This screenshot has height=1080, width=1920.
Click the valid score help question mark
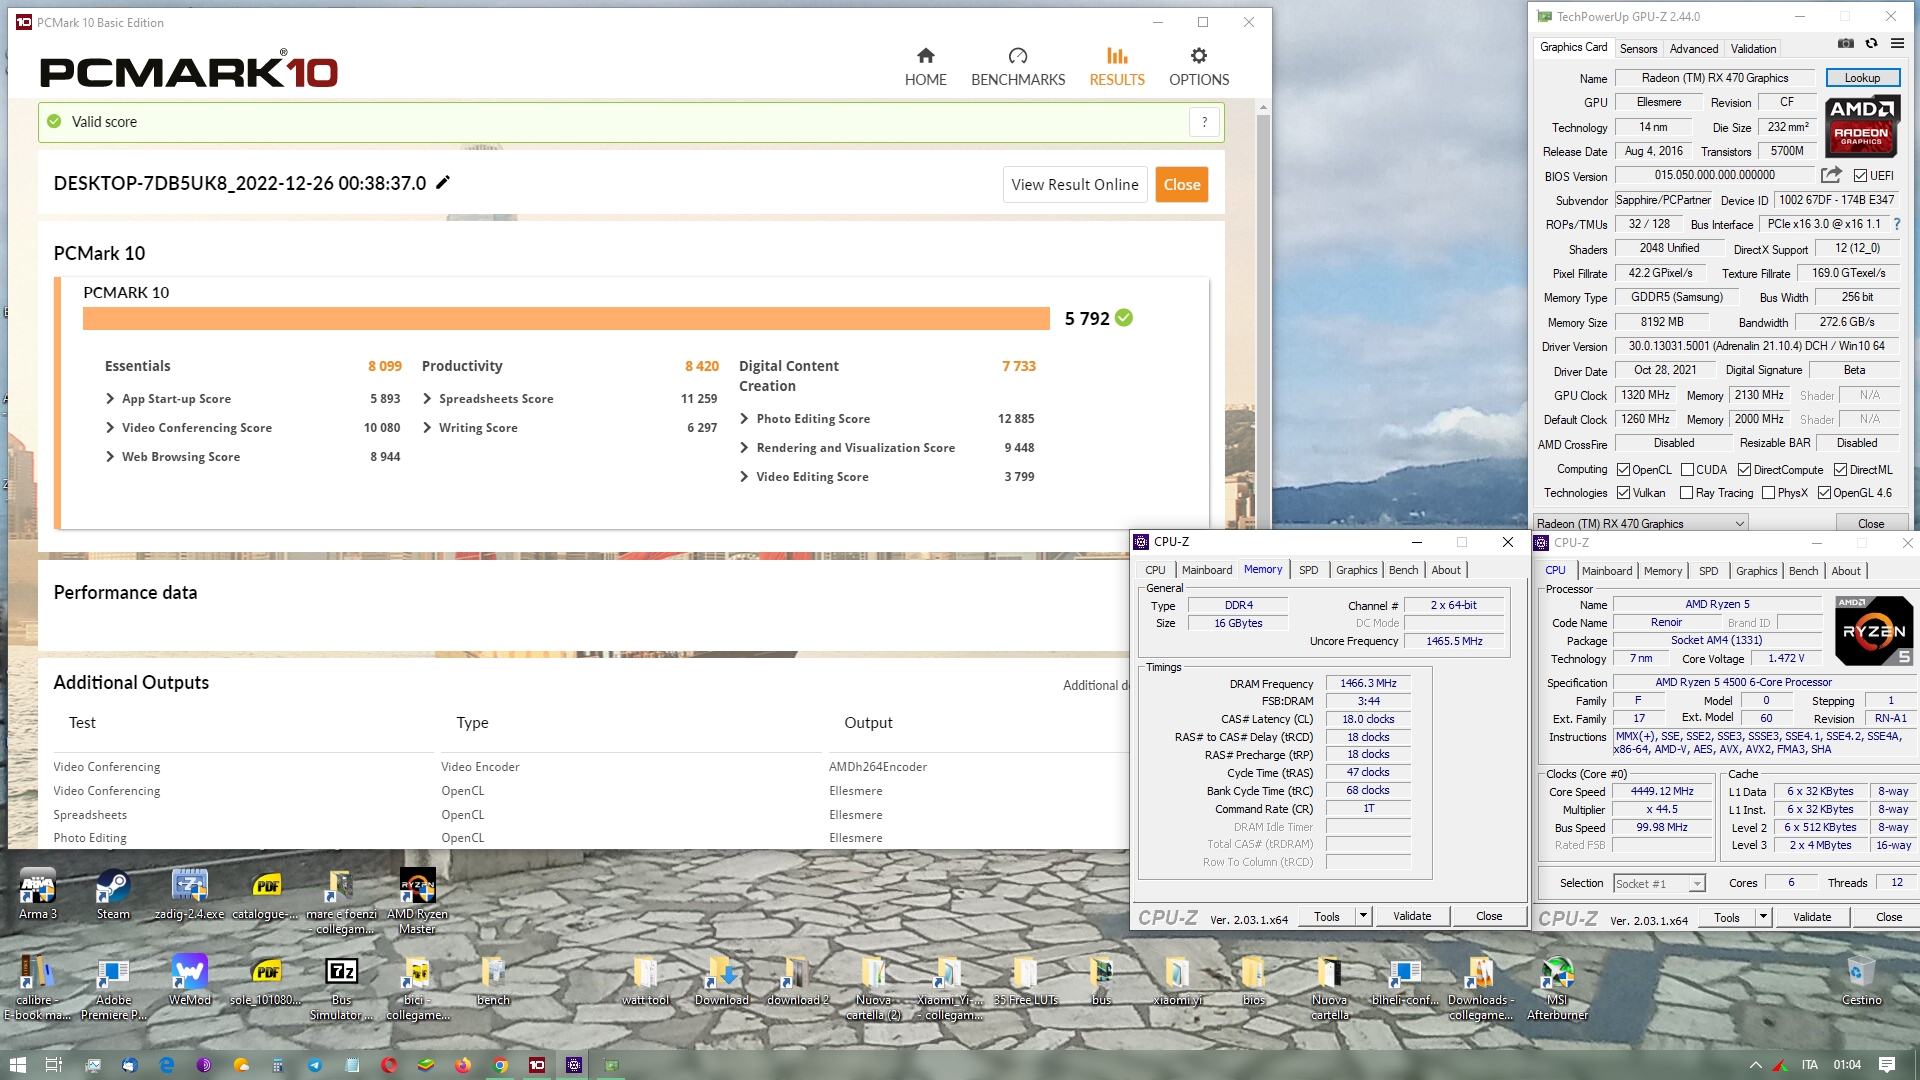click(x=1204, y=122)
